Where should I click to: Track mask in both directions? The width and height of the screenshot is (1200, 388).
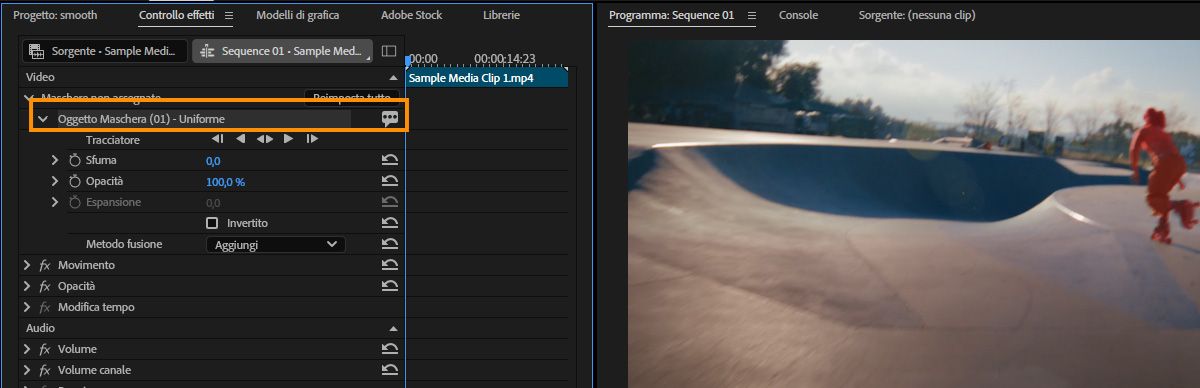point(265,139)
